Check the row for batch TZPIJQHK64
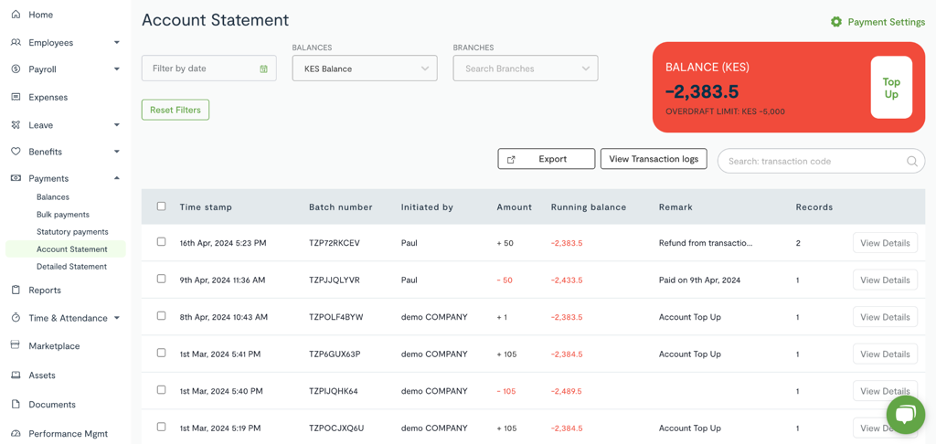Viewport: 936px width, 444px height. click(x=161, y=390)
